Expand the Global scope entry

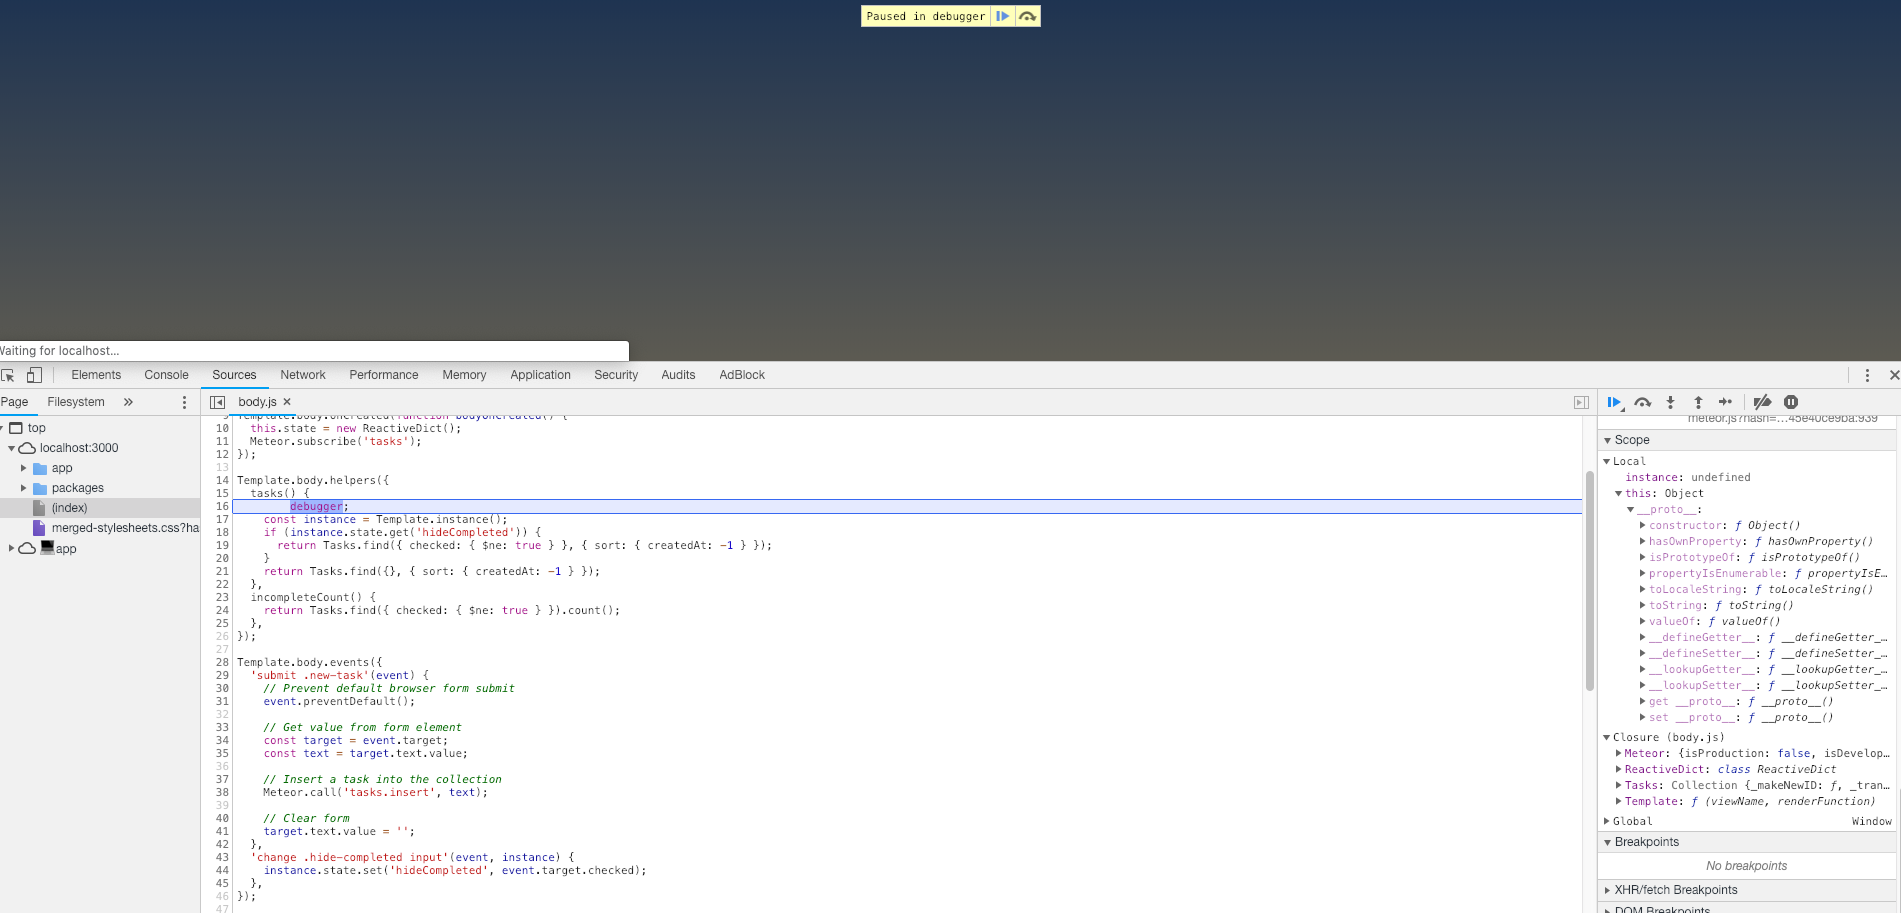click(x=1607, y=821)
